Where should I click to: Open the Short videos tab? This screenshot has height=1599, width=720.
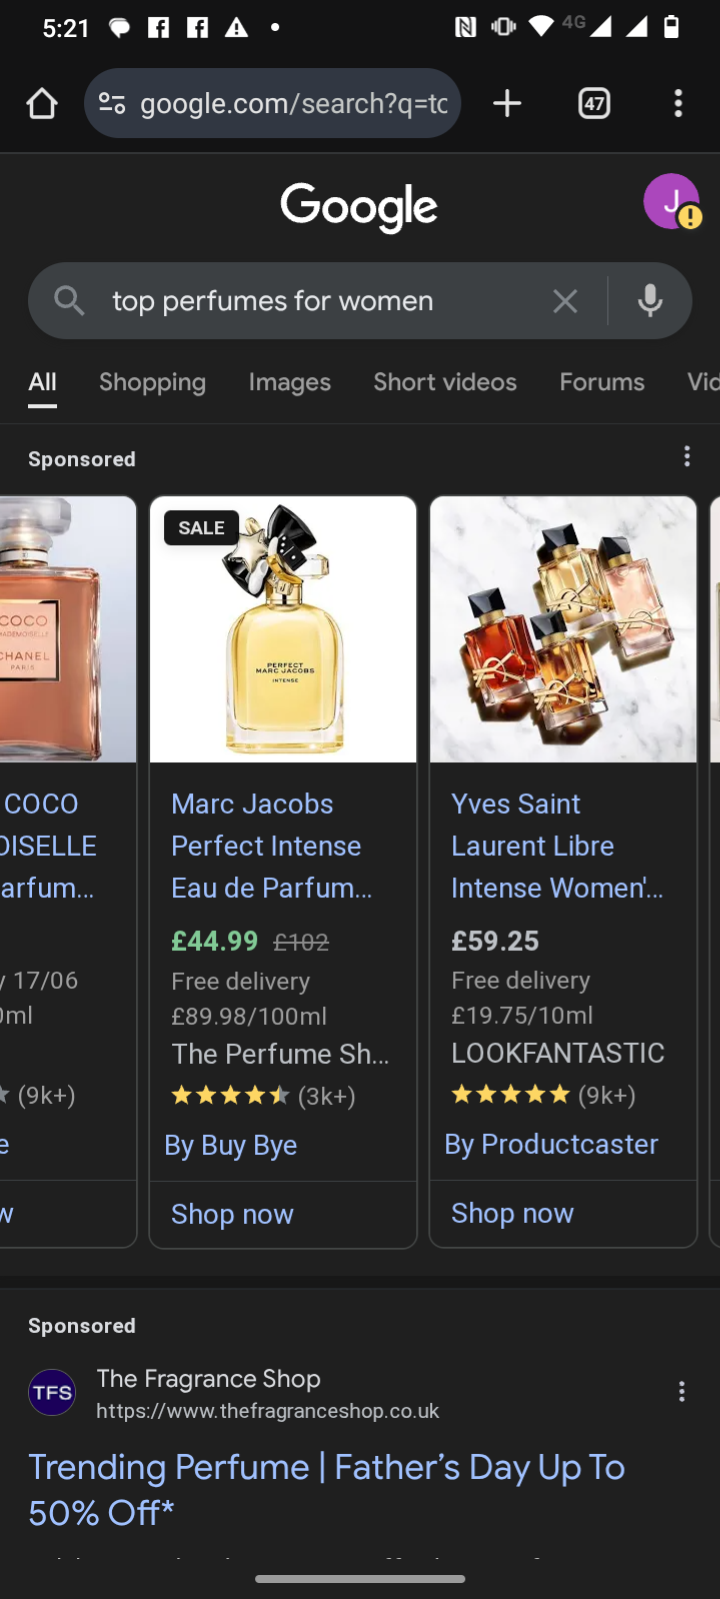[x=445, y=382]
